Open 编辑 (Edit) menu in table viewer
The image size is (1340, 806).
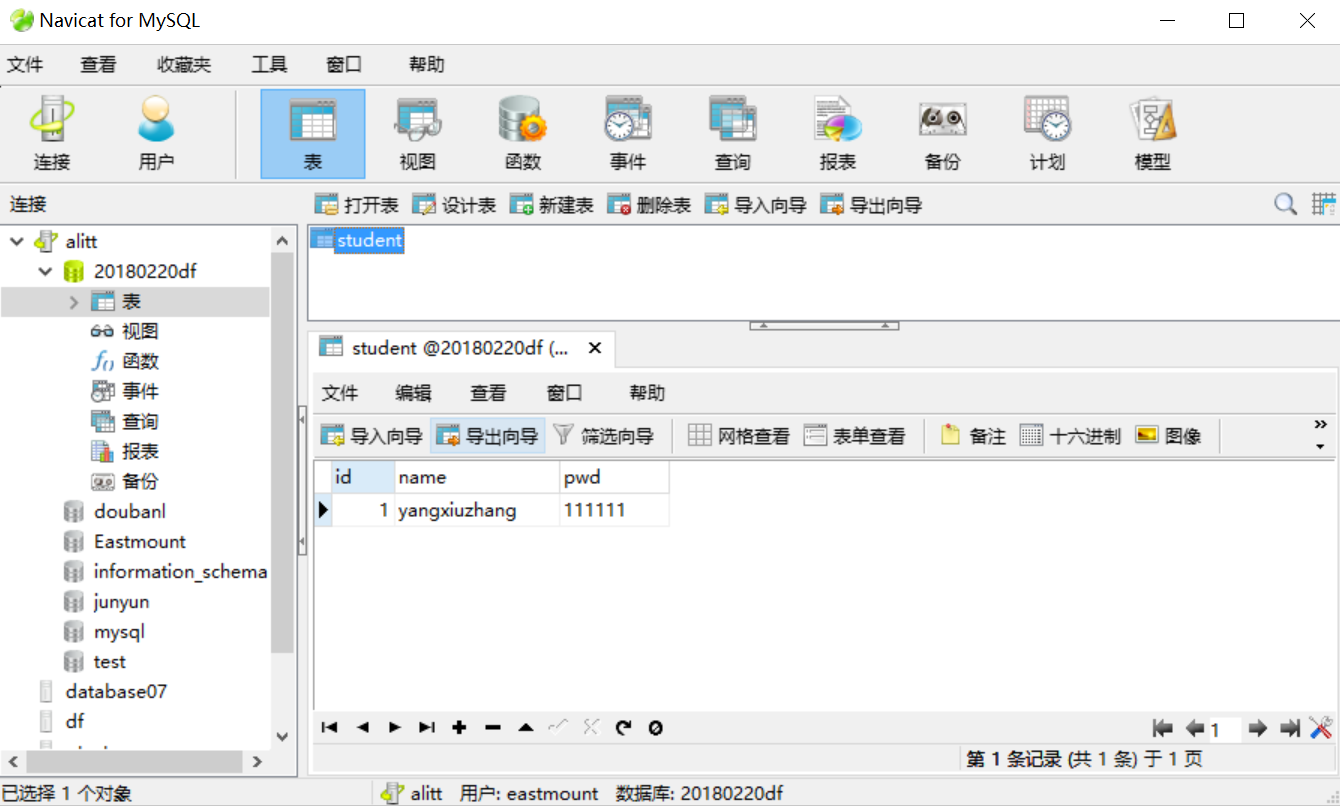click(x=413, y=393)
